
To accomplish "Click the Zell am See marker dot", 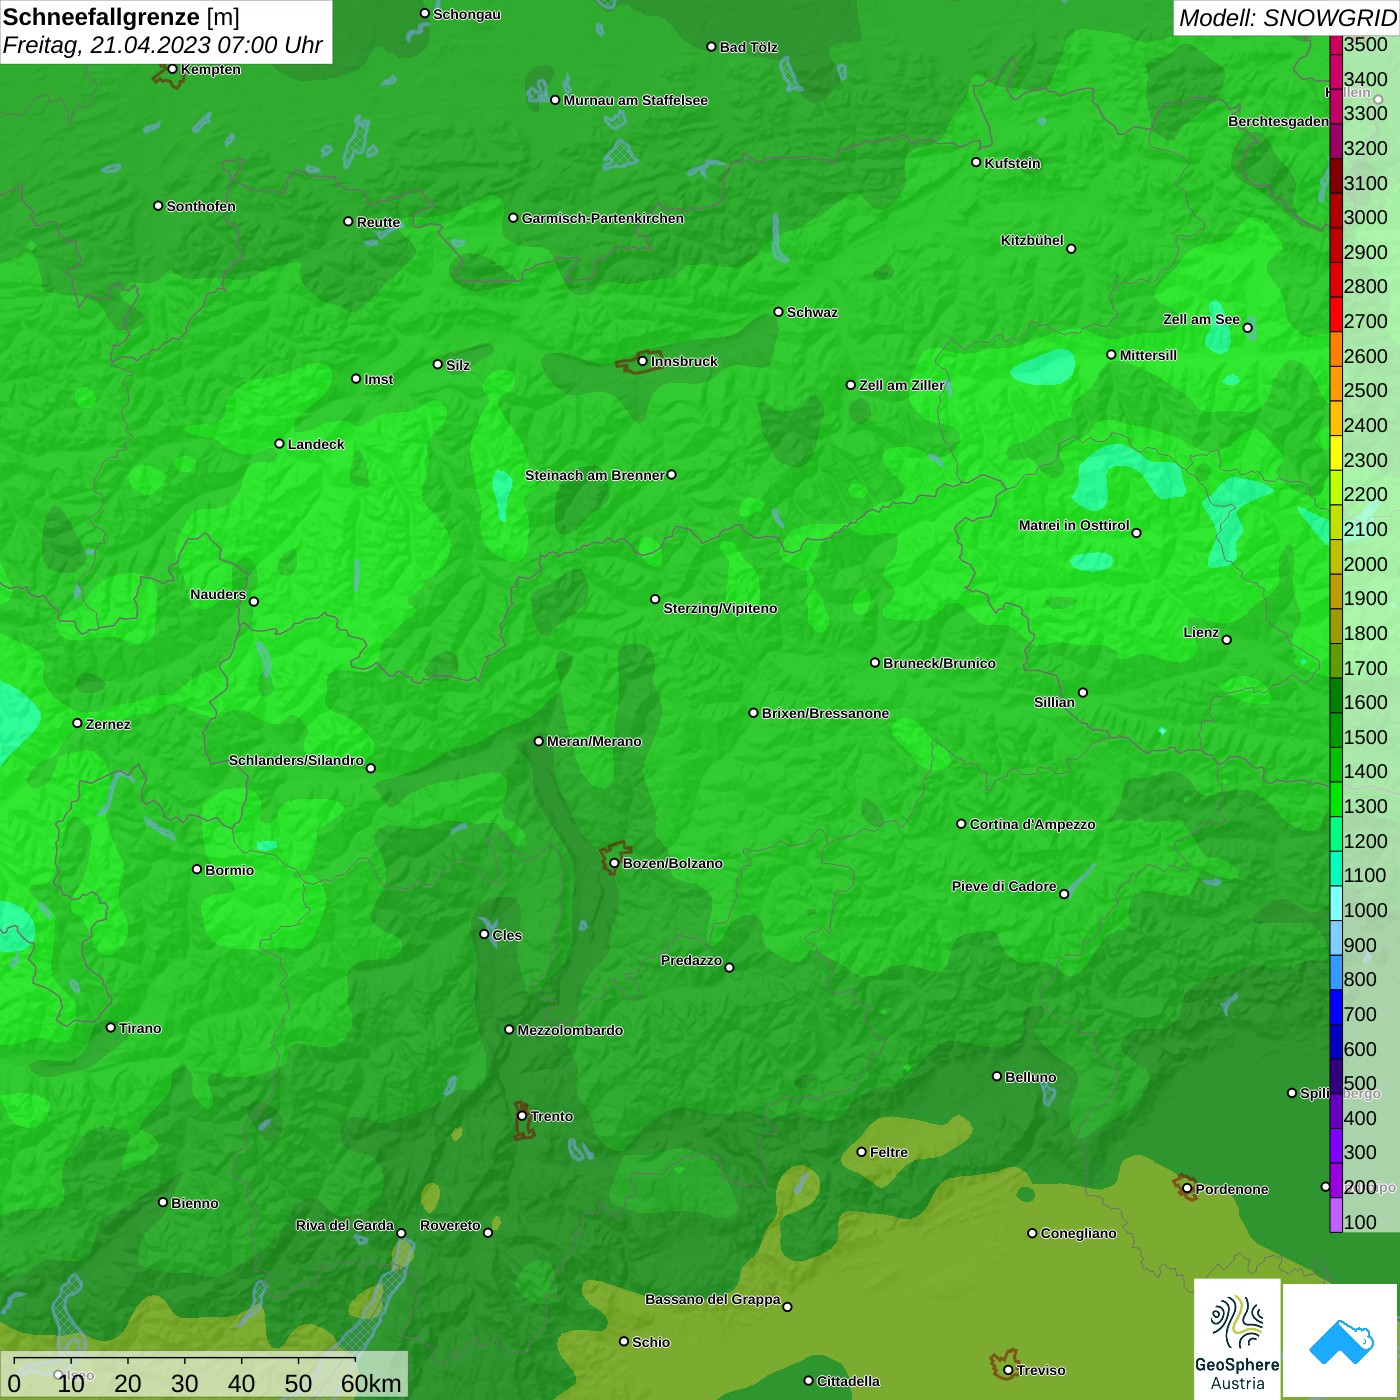I will (x=1247, y=328).
